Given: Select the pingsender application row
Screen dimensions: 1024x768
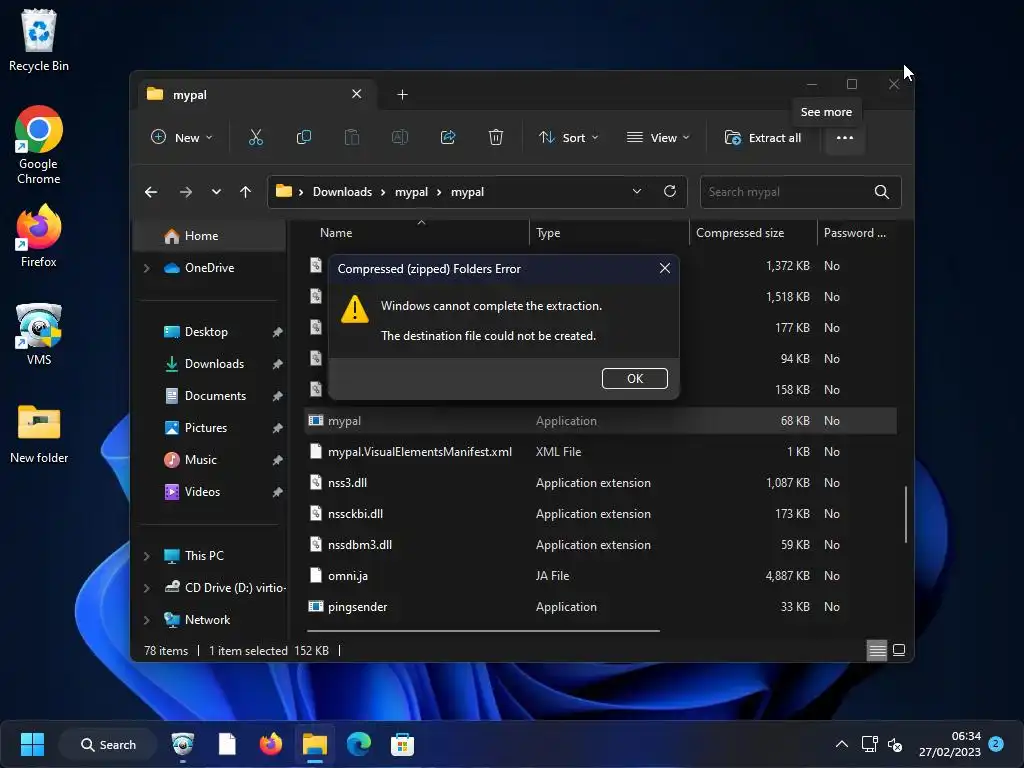Looking at the screenshot, I should (601, 607).
